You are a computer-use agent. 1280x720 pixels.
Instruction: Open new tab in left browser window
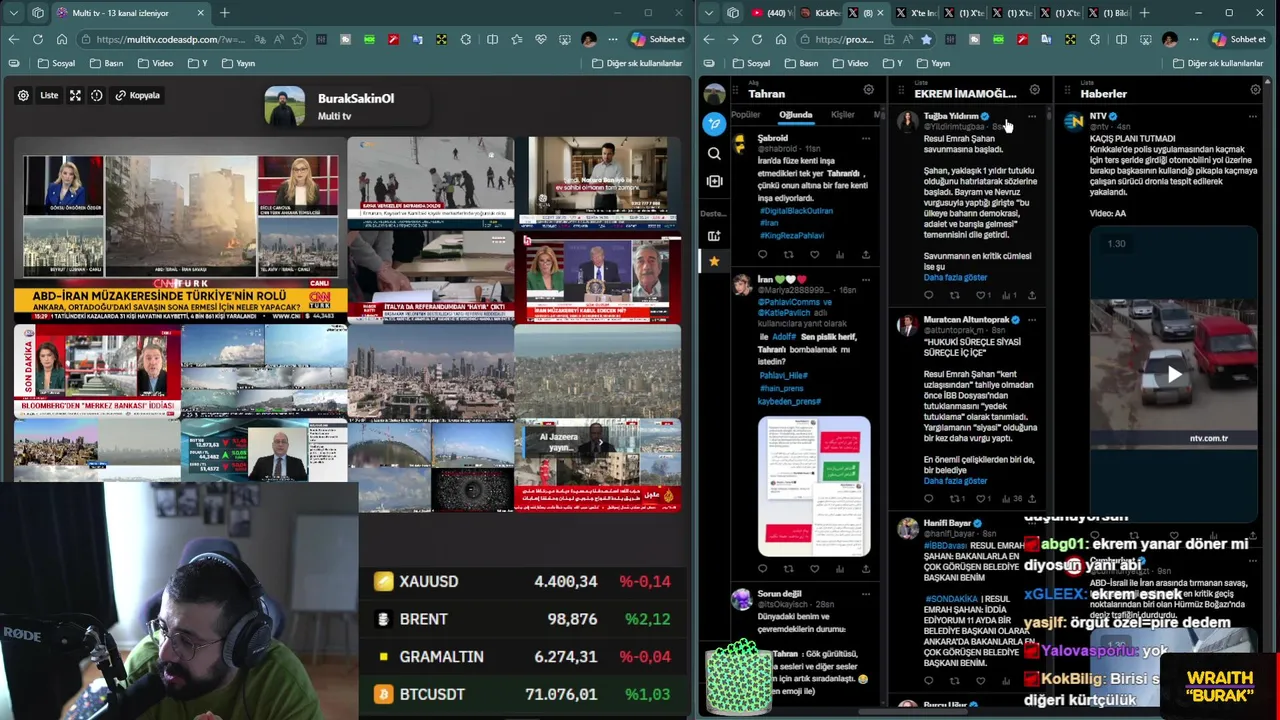[225, 13]
